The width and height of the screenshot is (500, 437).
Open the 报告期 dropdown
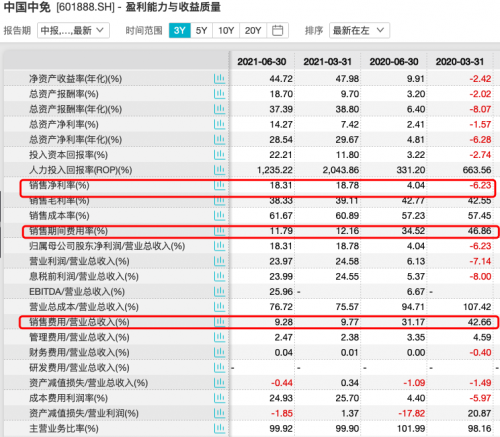(x=73, y=31)
